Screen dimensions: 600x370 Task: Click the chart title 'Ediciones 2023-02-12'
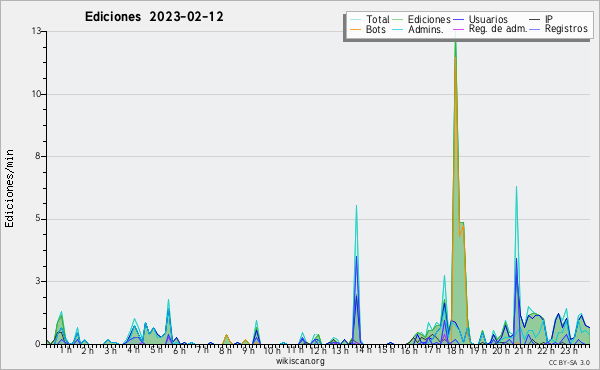pos(154,17)
